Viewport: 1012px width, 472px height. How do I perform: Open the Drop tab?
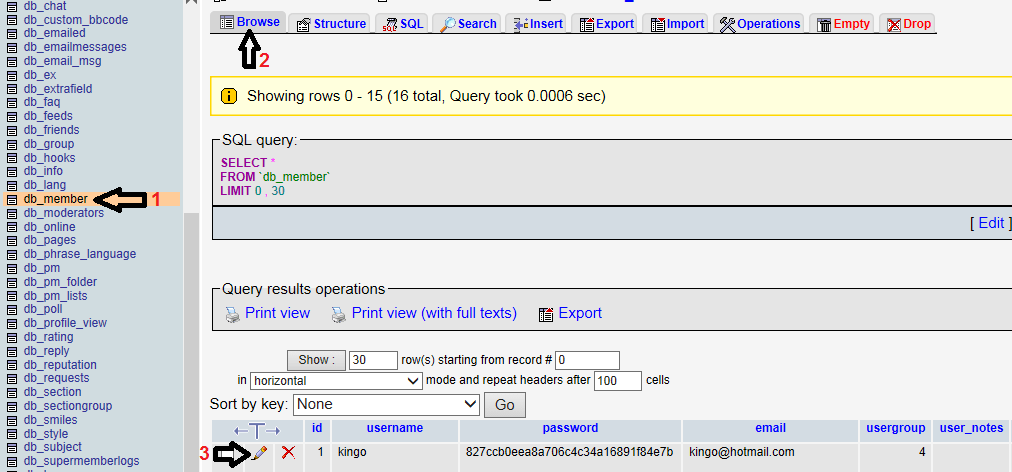(909, 24)
